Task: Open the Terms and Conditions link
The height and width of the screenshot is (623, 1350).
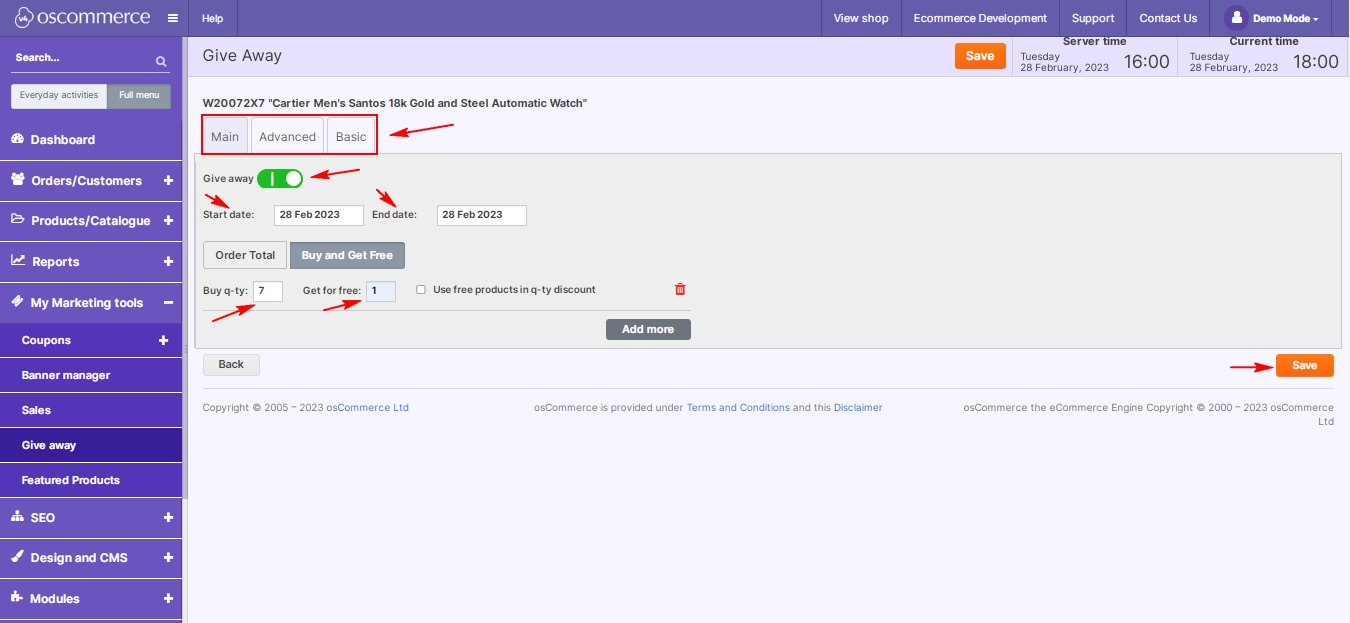Action: click(738, 407)
